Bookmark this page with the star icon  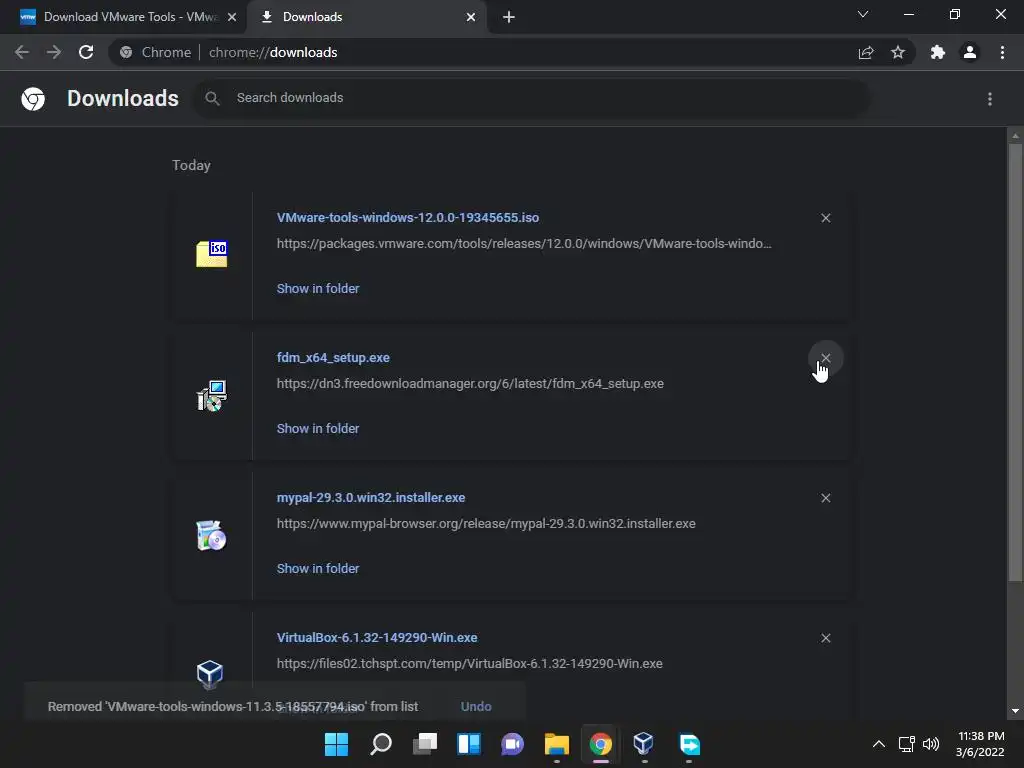coord(898,52)
